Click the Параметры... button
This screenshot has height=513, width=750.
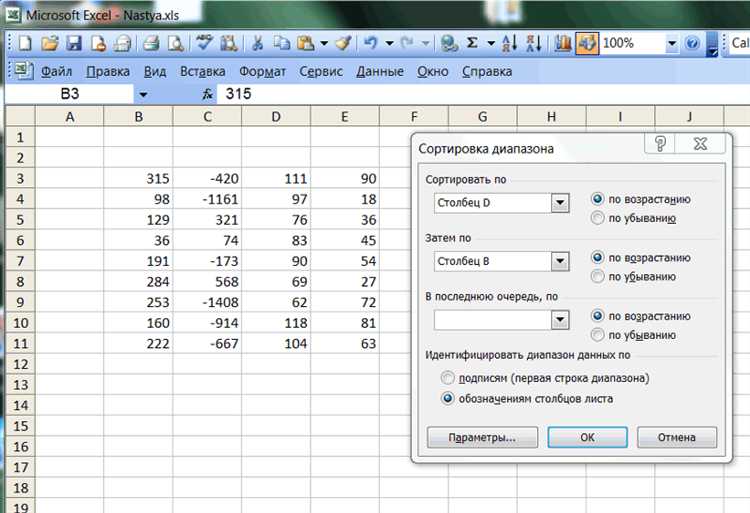click(482, 437)
